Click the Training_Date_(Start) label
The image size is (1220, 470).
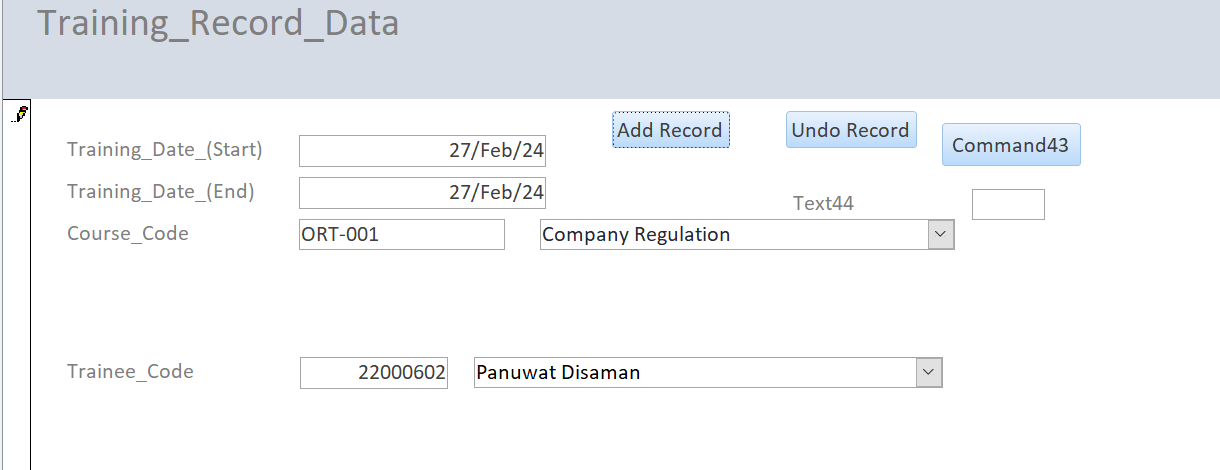(x=165, y=150)
